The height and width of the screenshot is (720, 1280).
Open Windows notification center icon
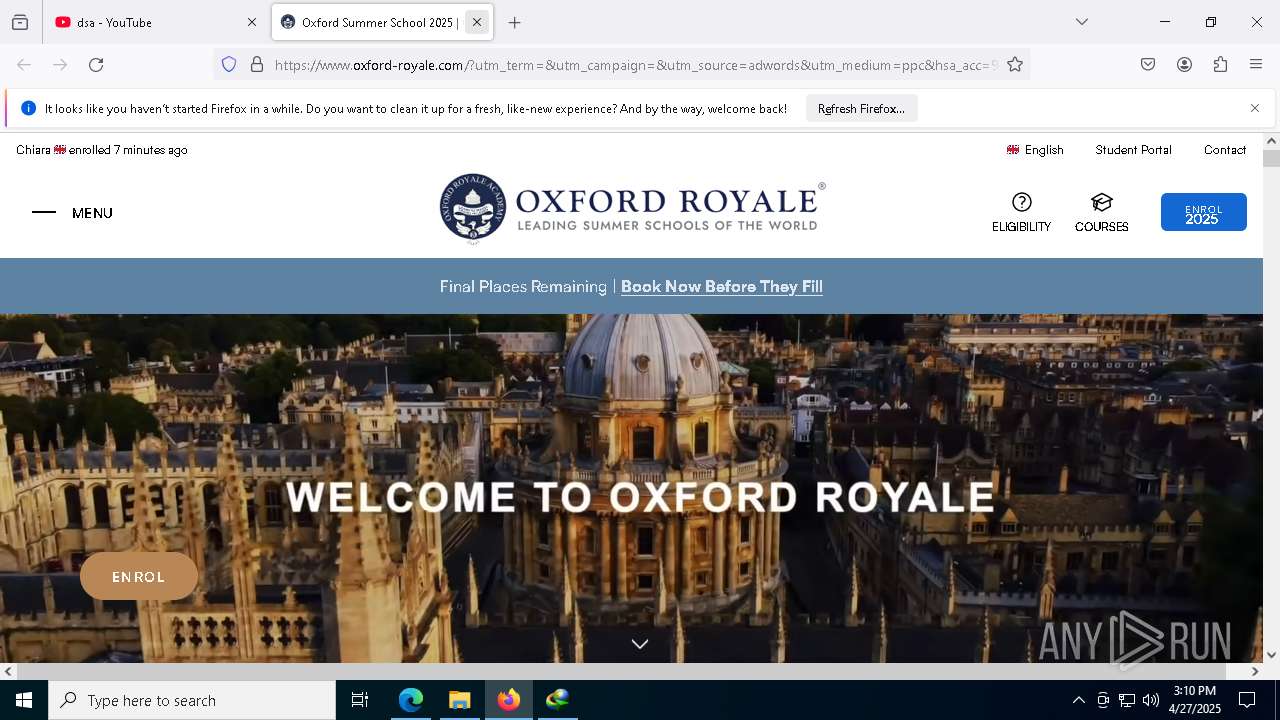click(1248, 700)
